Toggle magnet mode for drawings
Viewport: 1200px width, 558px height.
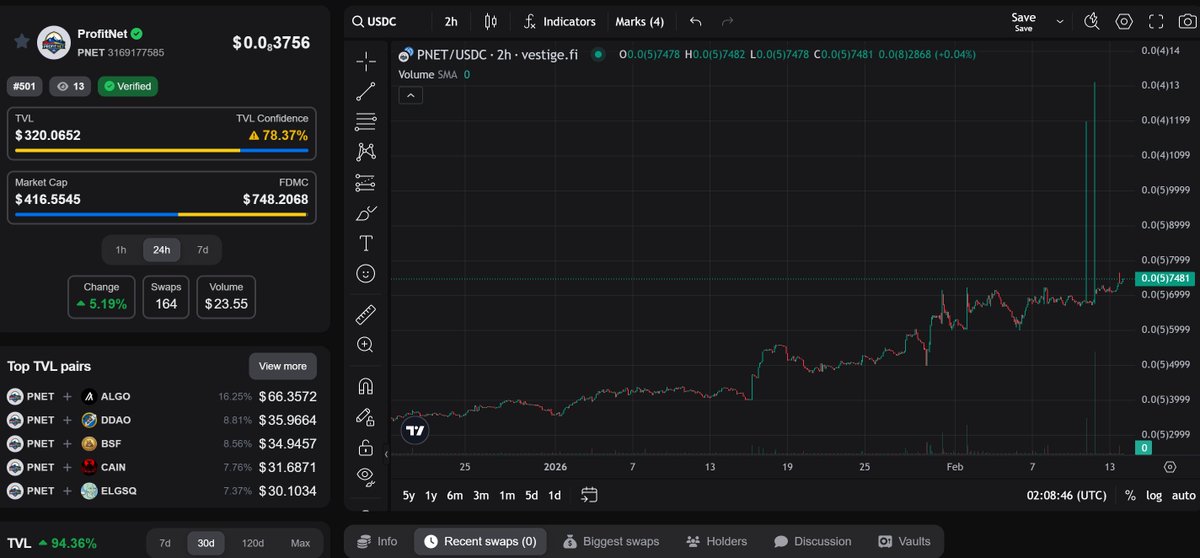coord(366,386)
